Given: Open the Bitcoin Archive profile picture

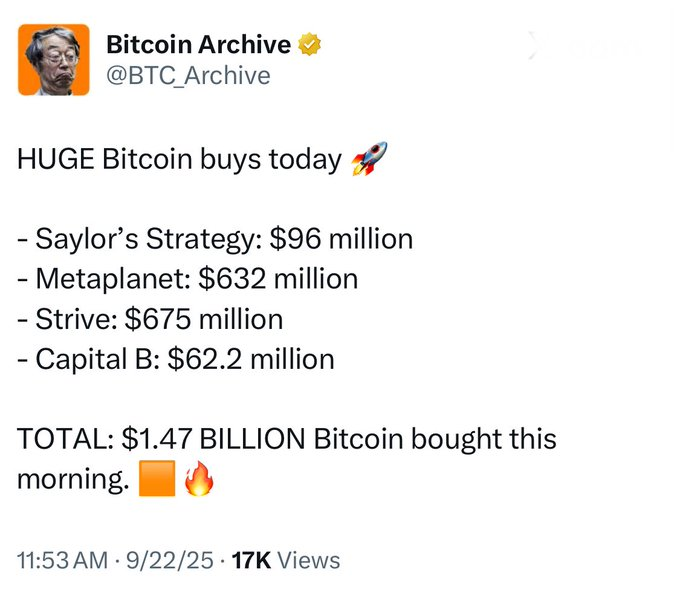Looking at the screenshot, I should tap(54, 60).
